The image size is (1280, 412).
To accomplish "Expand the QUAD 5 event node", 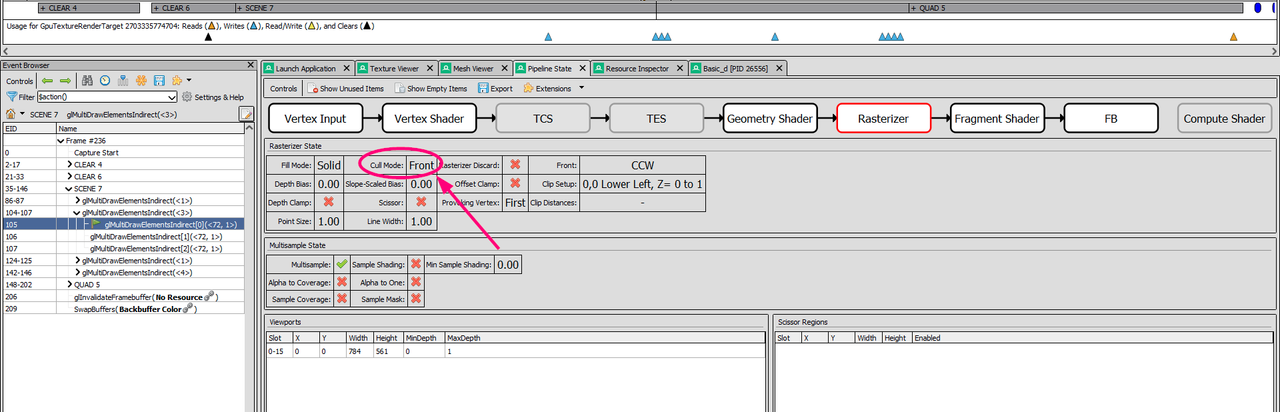I will pyautogui.click(x=69, y=284).
